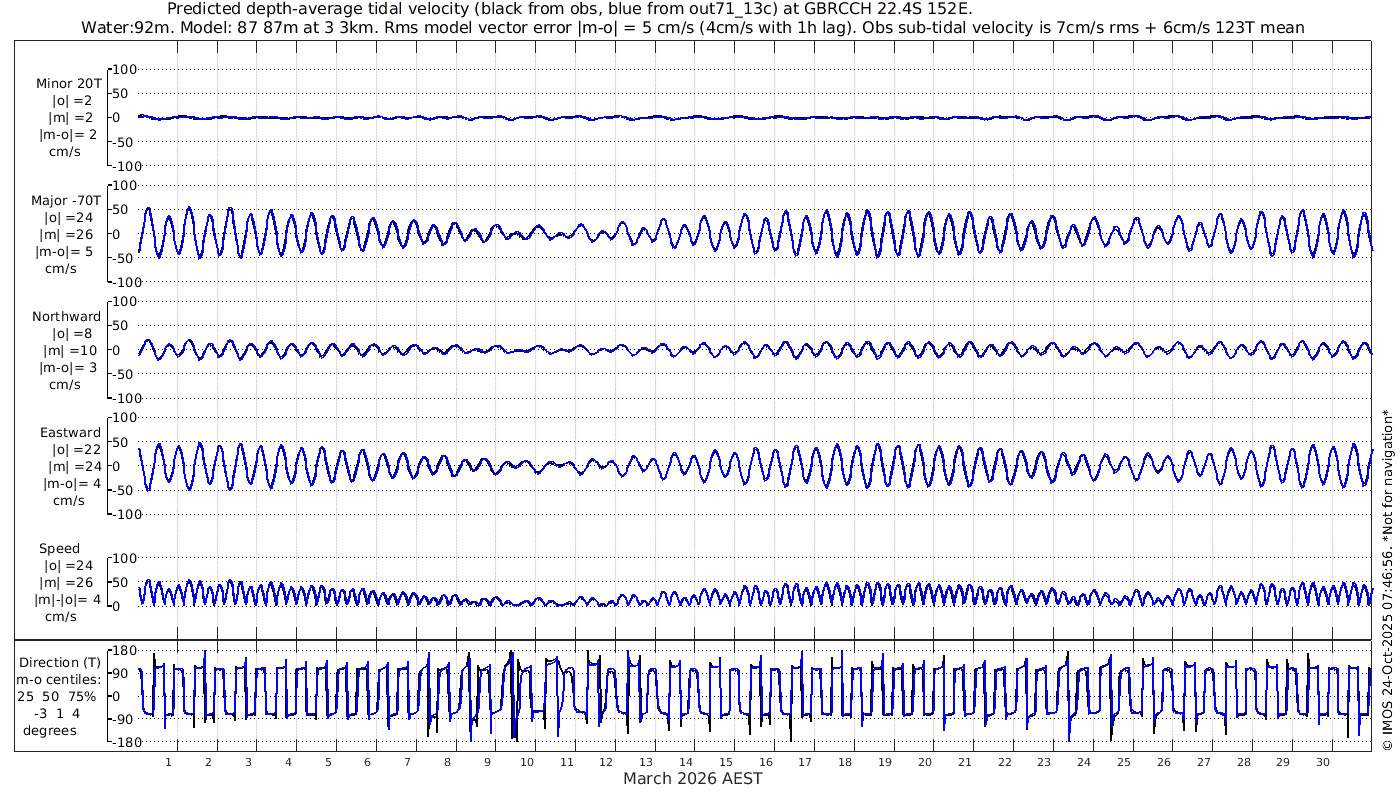Screen dimensions: 1400x800
Task: Click '|m| =24' in the Eastward panel
Action: (x=75, y=467)
